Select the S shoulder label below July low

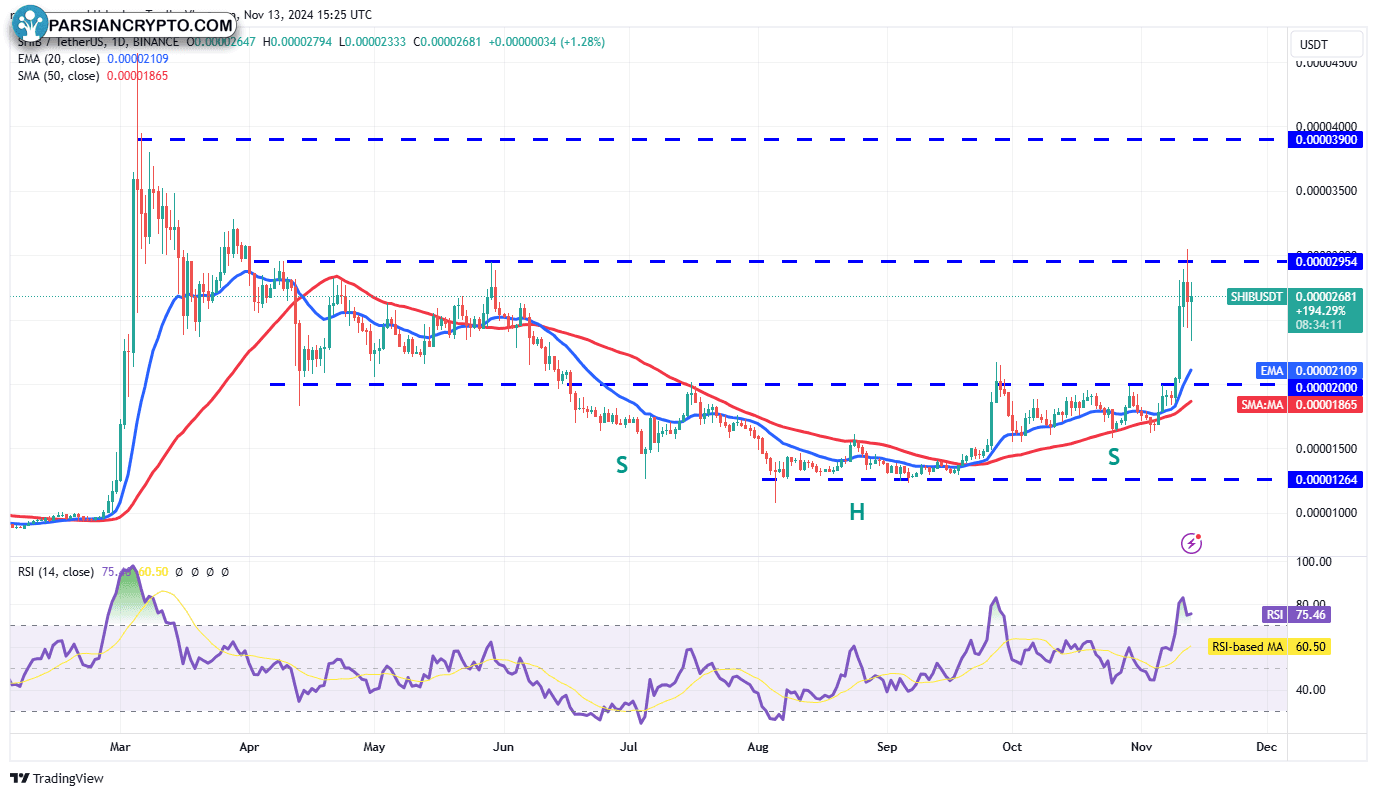click(622, 465)
